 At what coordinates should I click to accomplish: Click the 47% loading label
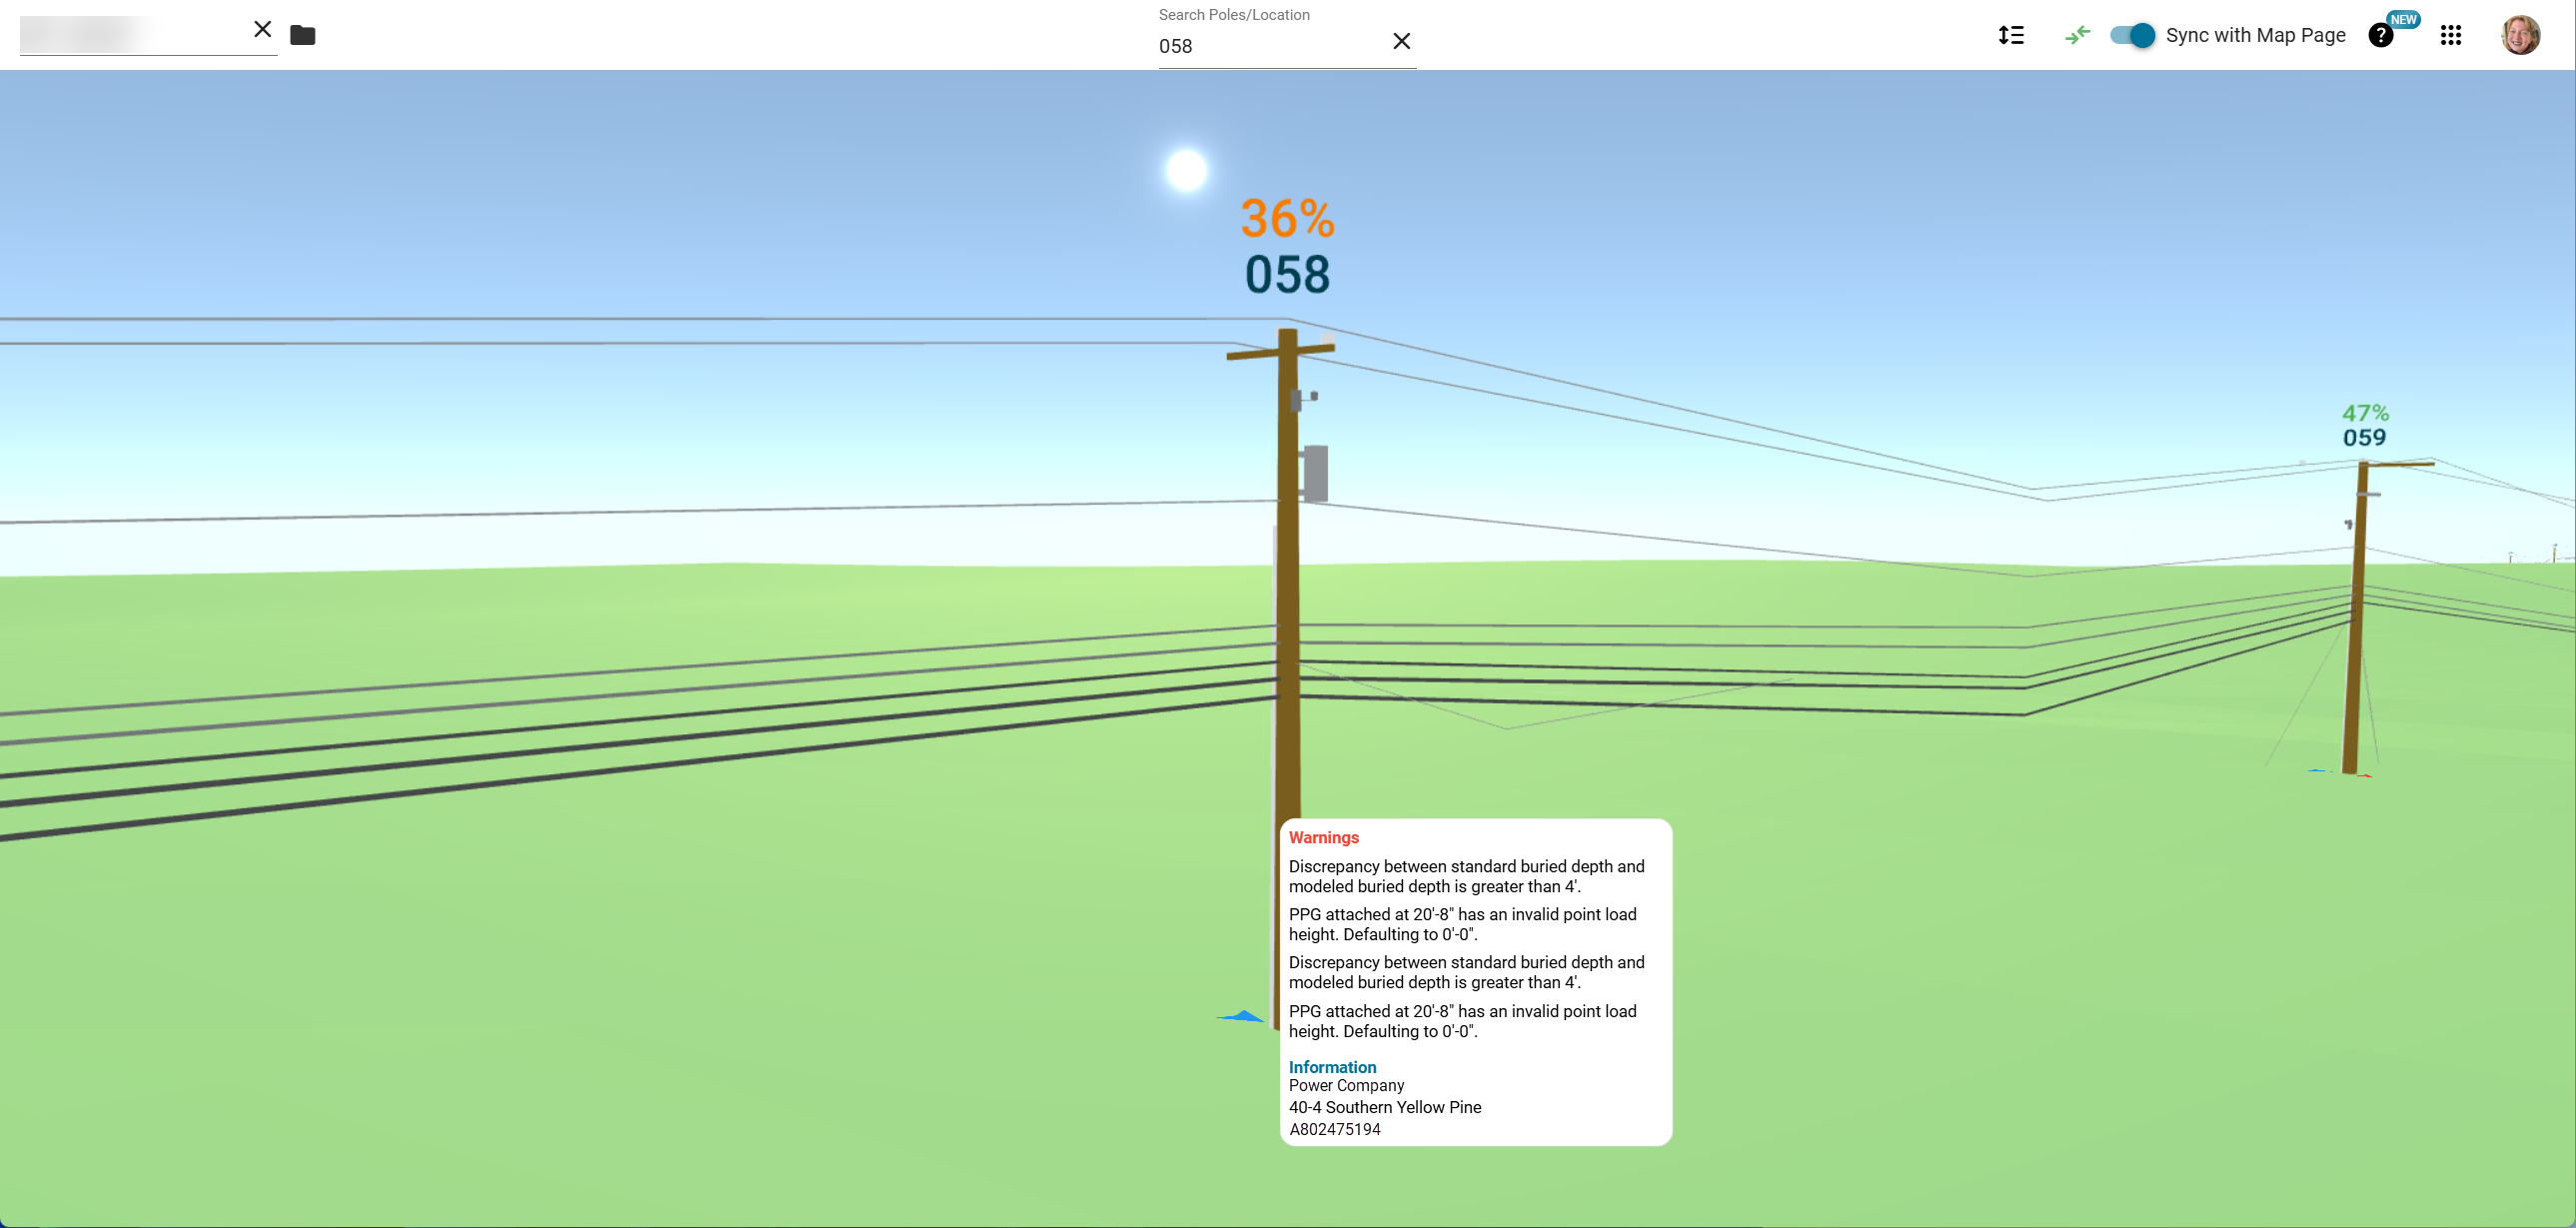coord(2365,413)
